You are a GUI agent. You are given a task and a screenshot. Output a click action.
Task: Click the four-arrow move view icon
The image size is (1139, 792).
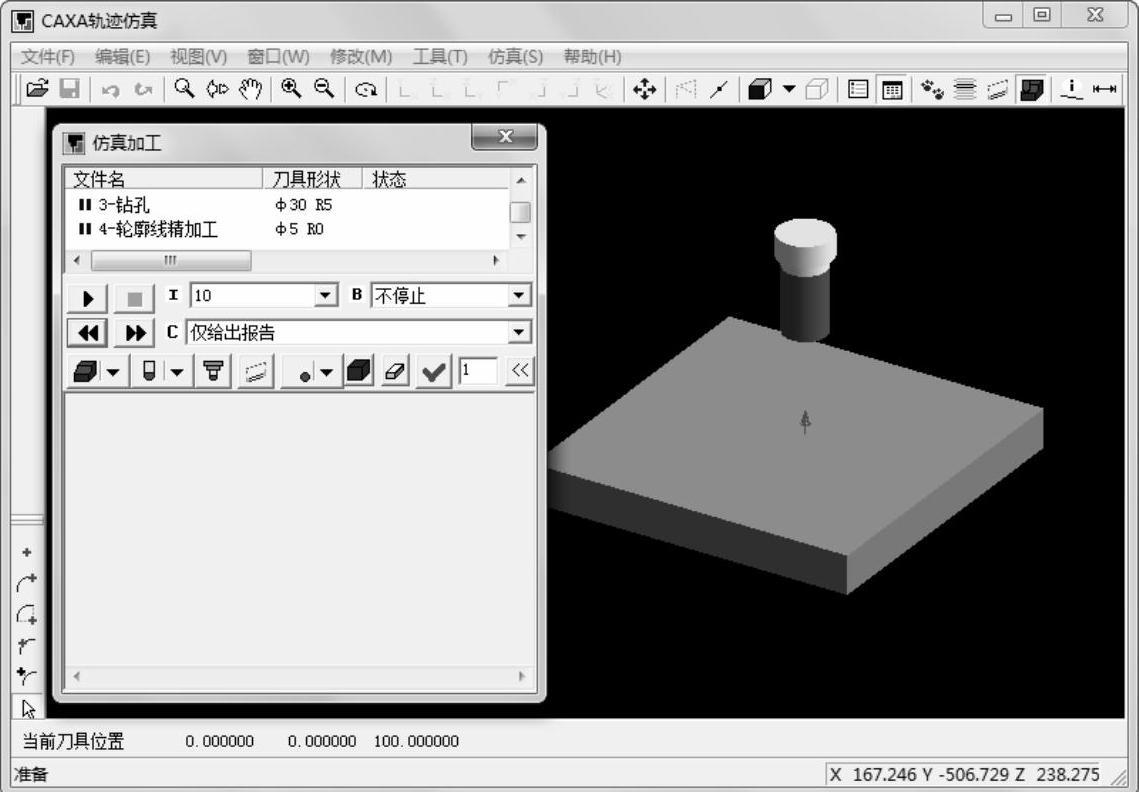[x=644, y=89]
